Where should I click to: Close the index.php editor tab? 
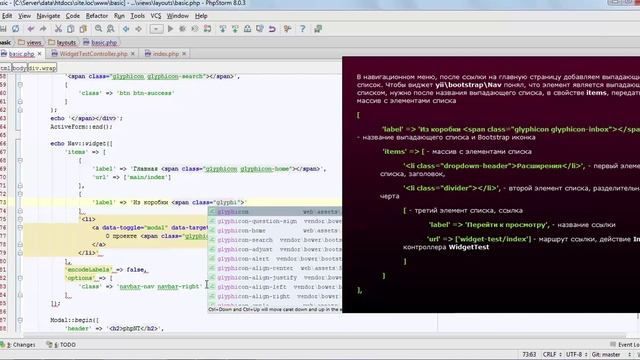point(184,54)
